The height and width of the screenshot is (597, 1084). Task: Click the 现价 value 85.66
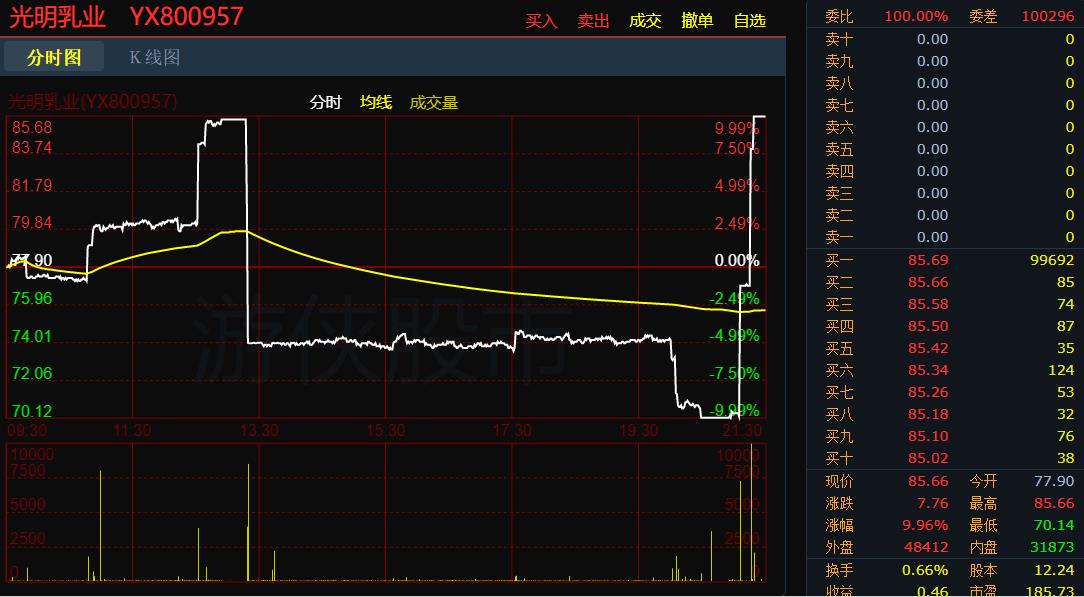(927, 481)
